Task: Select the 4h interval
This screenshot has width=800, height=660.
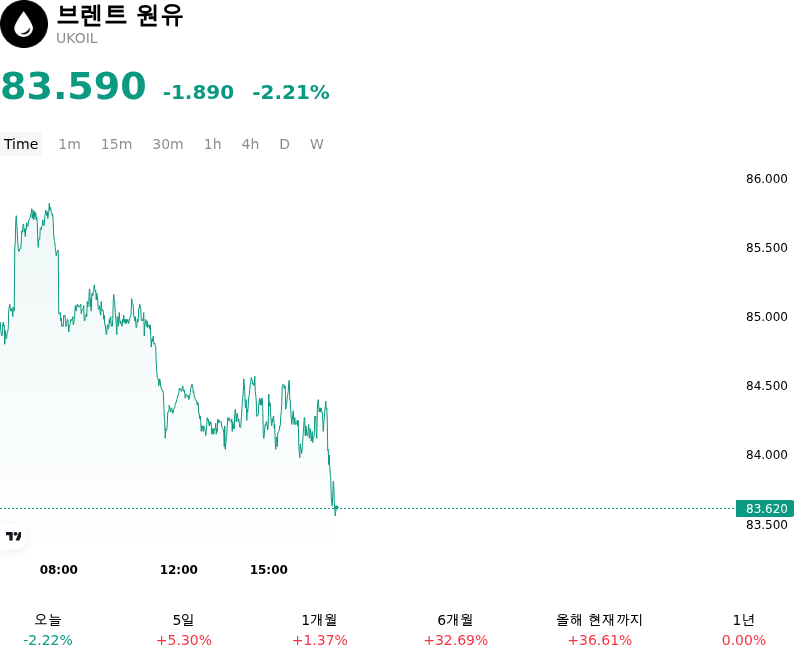Action: click(250, 144)
